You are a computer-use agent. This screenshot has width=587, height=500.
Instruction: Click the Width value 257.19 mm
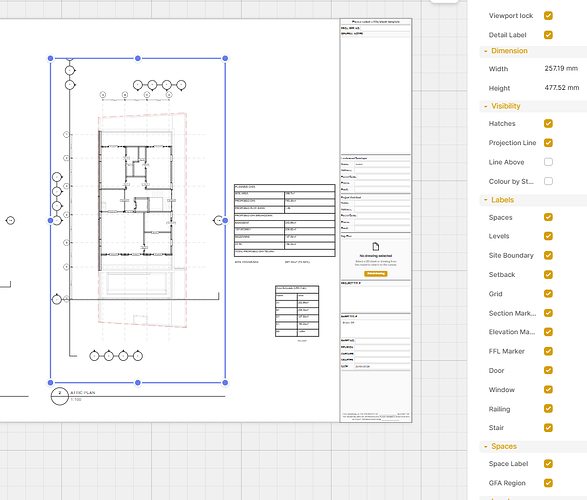[x=561, y=68]
